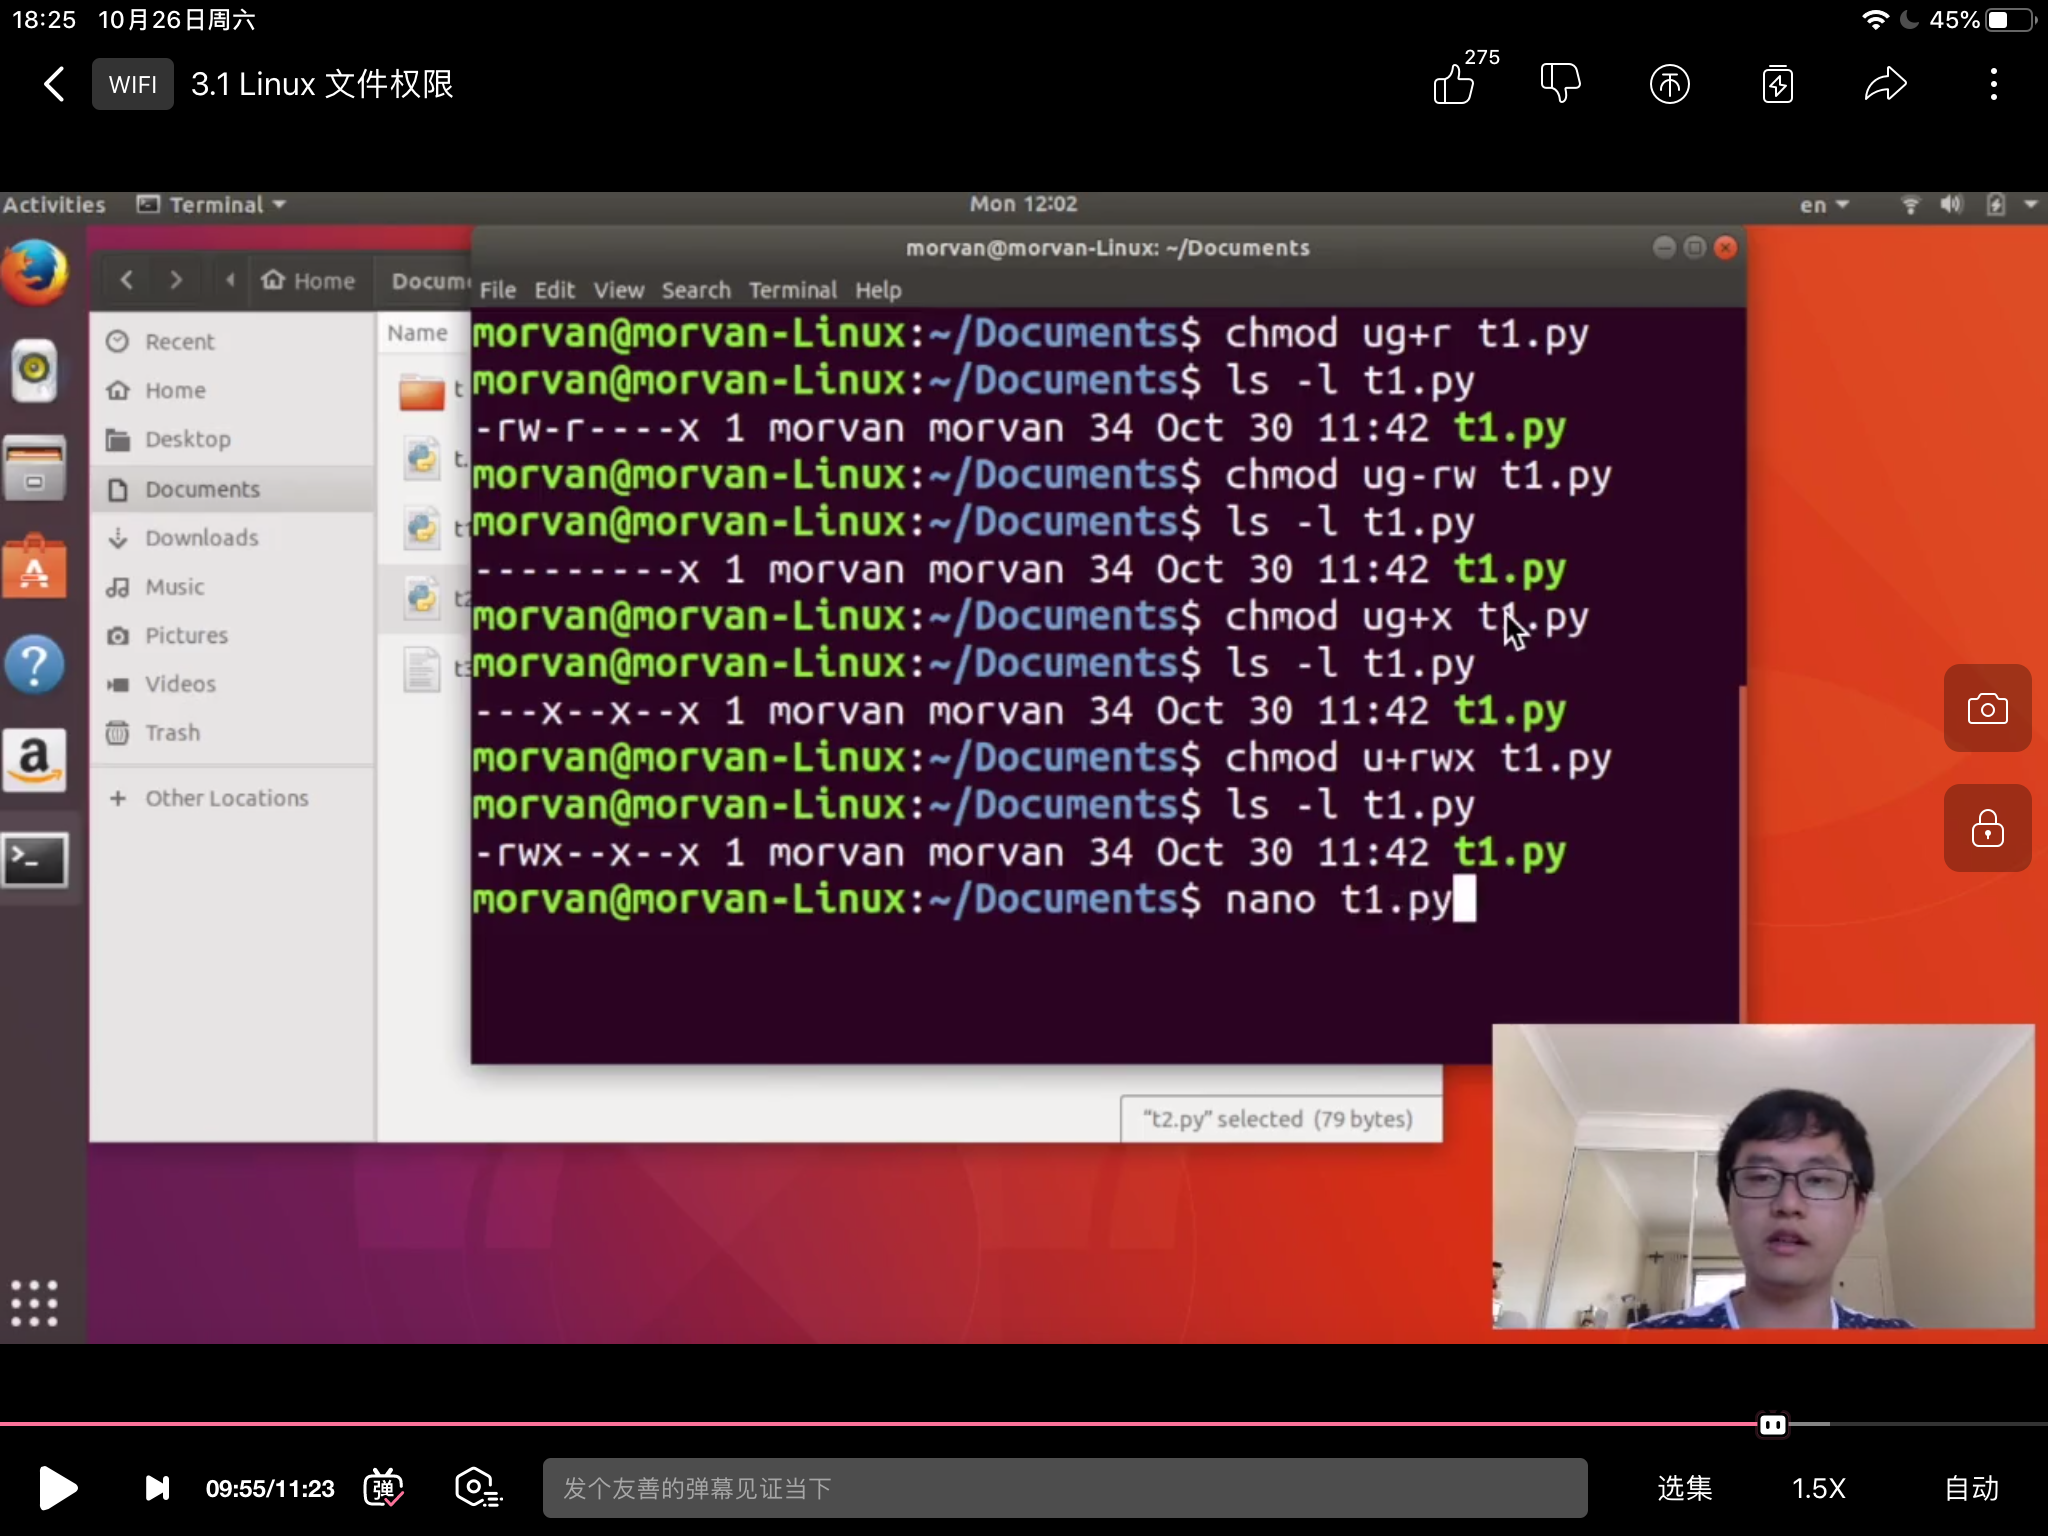Open the three-dot more options menu
Image resolution: width=2048 pixels, height=1536 pixels.
(1993, 84)
